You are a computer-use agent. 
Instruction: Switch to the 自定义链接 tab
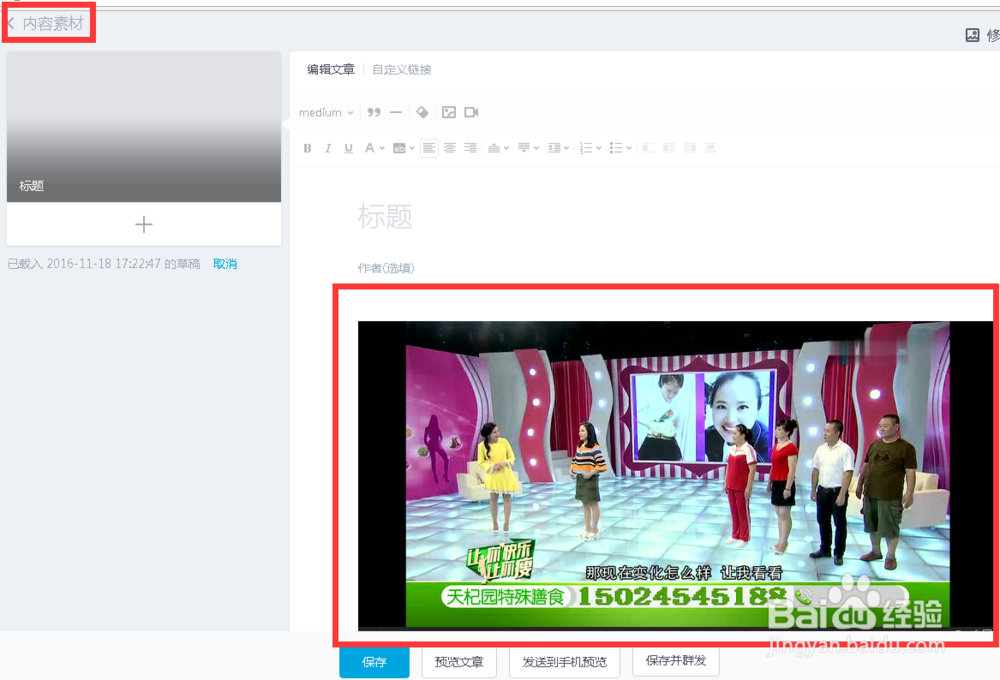coord(402,70)
